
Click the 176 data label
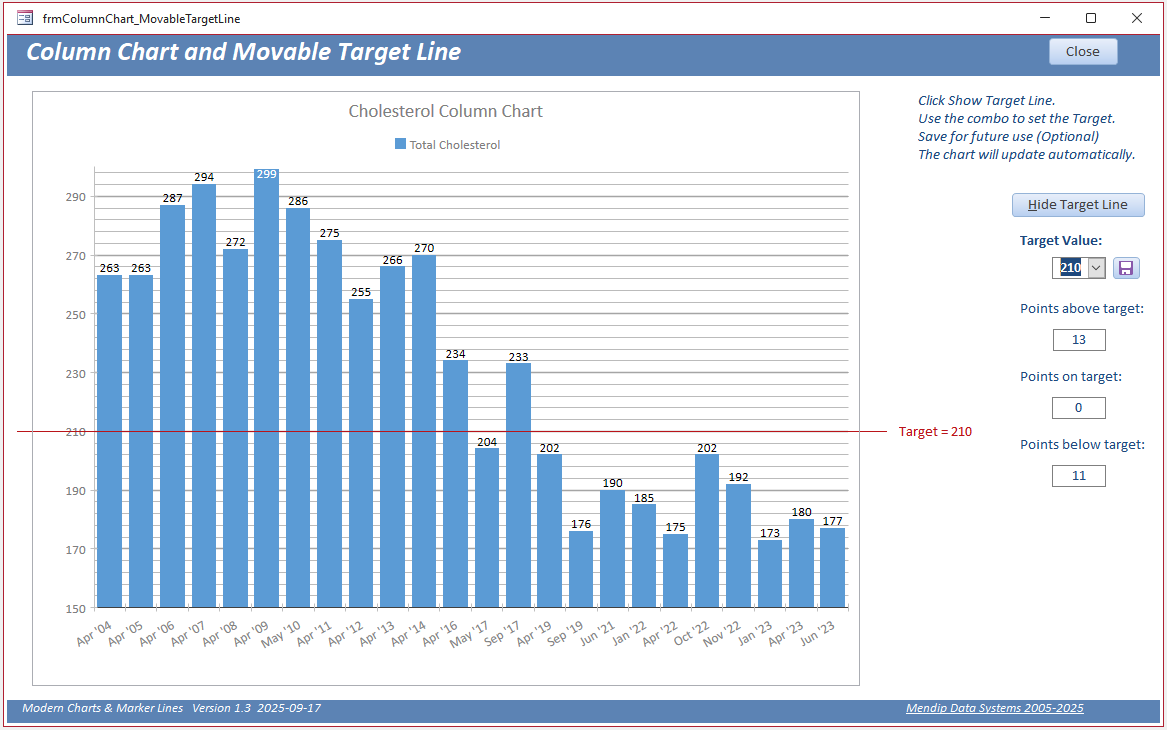[x=581, y=525]
